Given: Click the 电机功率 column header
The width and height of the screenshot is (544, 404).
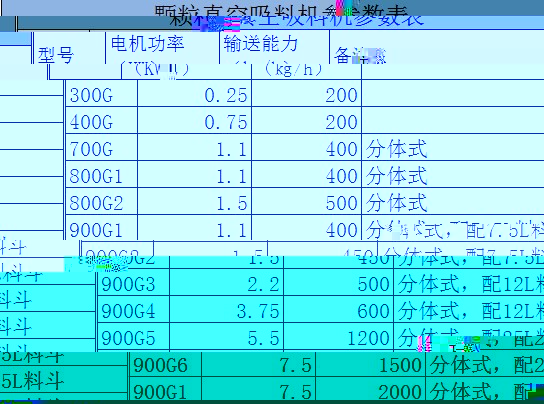Looking at the screenshot, I should [162, 48].
